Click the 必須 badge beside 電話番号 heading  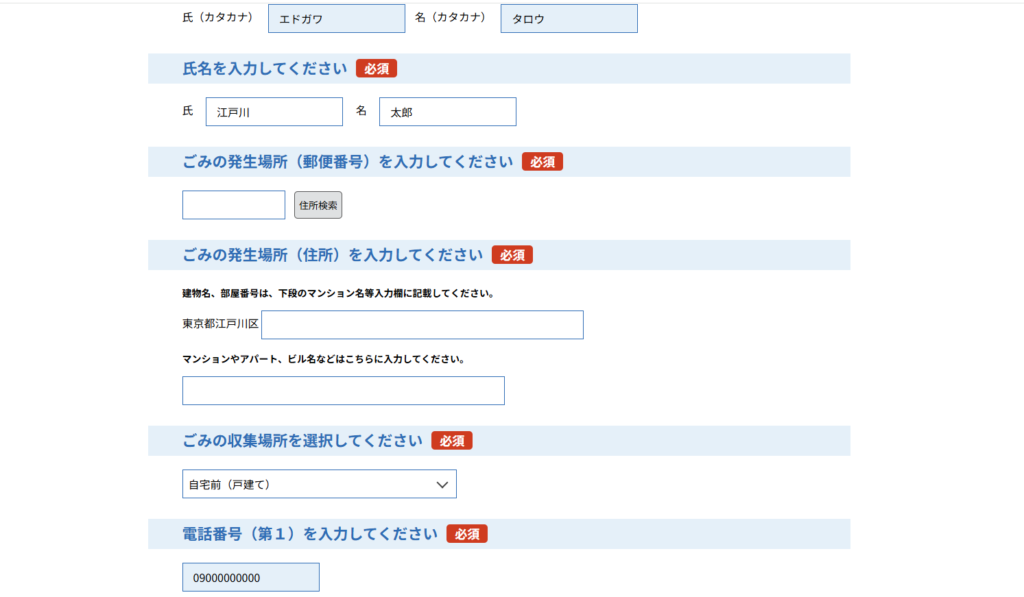(467, 534)
